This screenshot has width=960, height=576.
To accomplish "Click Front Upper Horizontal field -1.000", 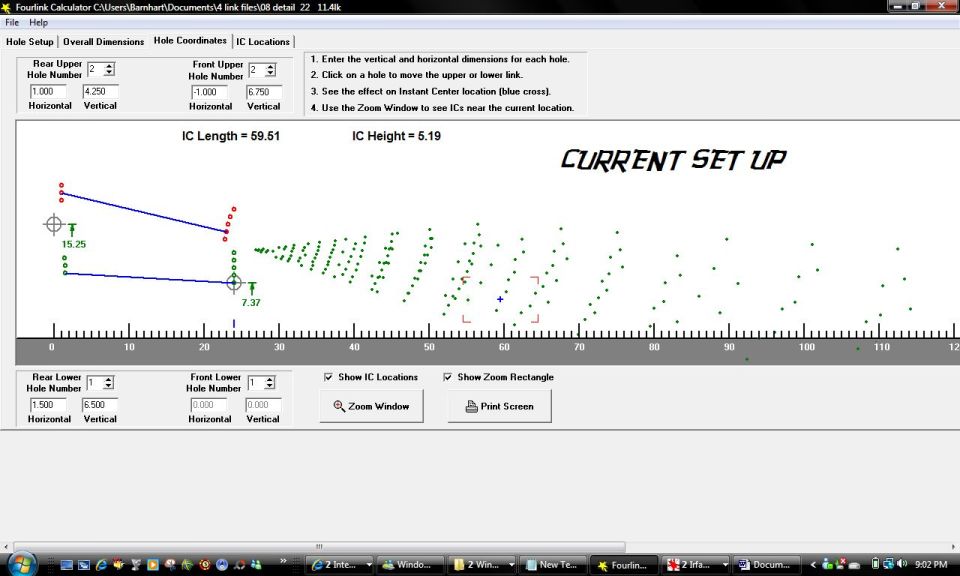I will click(x=209, y=92).
